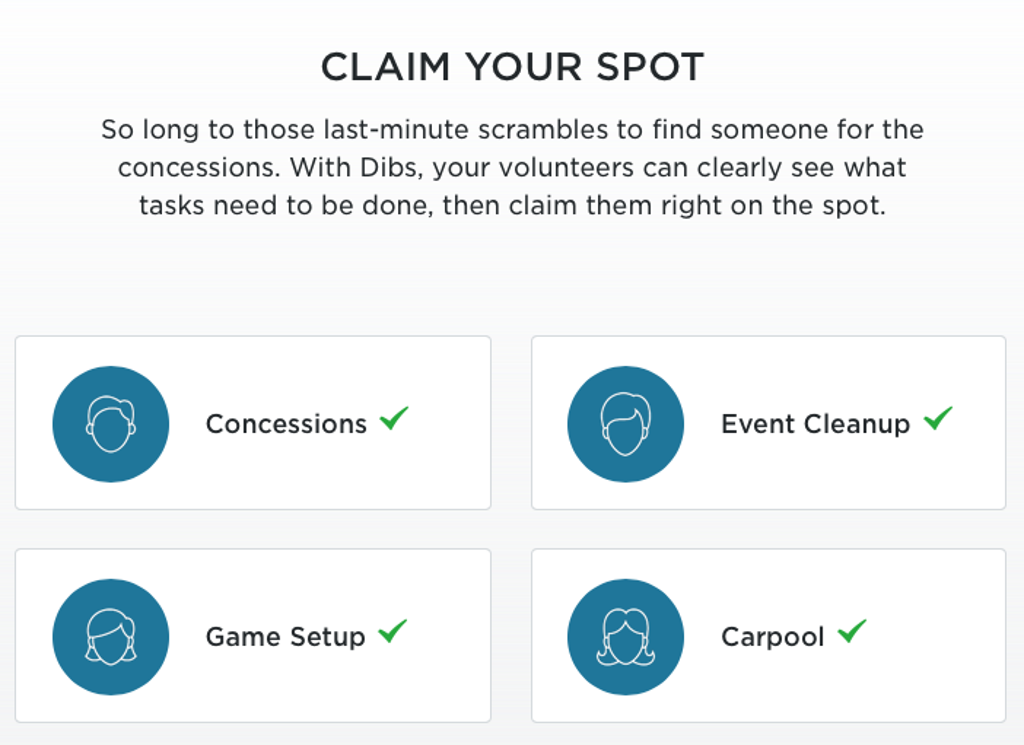This screenshot has height=745, width=1024.
Task: Uncheck the green checkmark next to Carpool
Action: pyautogui.click(x=851, y=631)
